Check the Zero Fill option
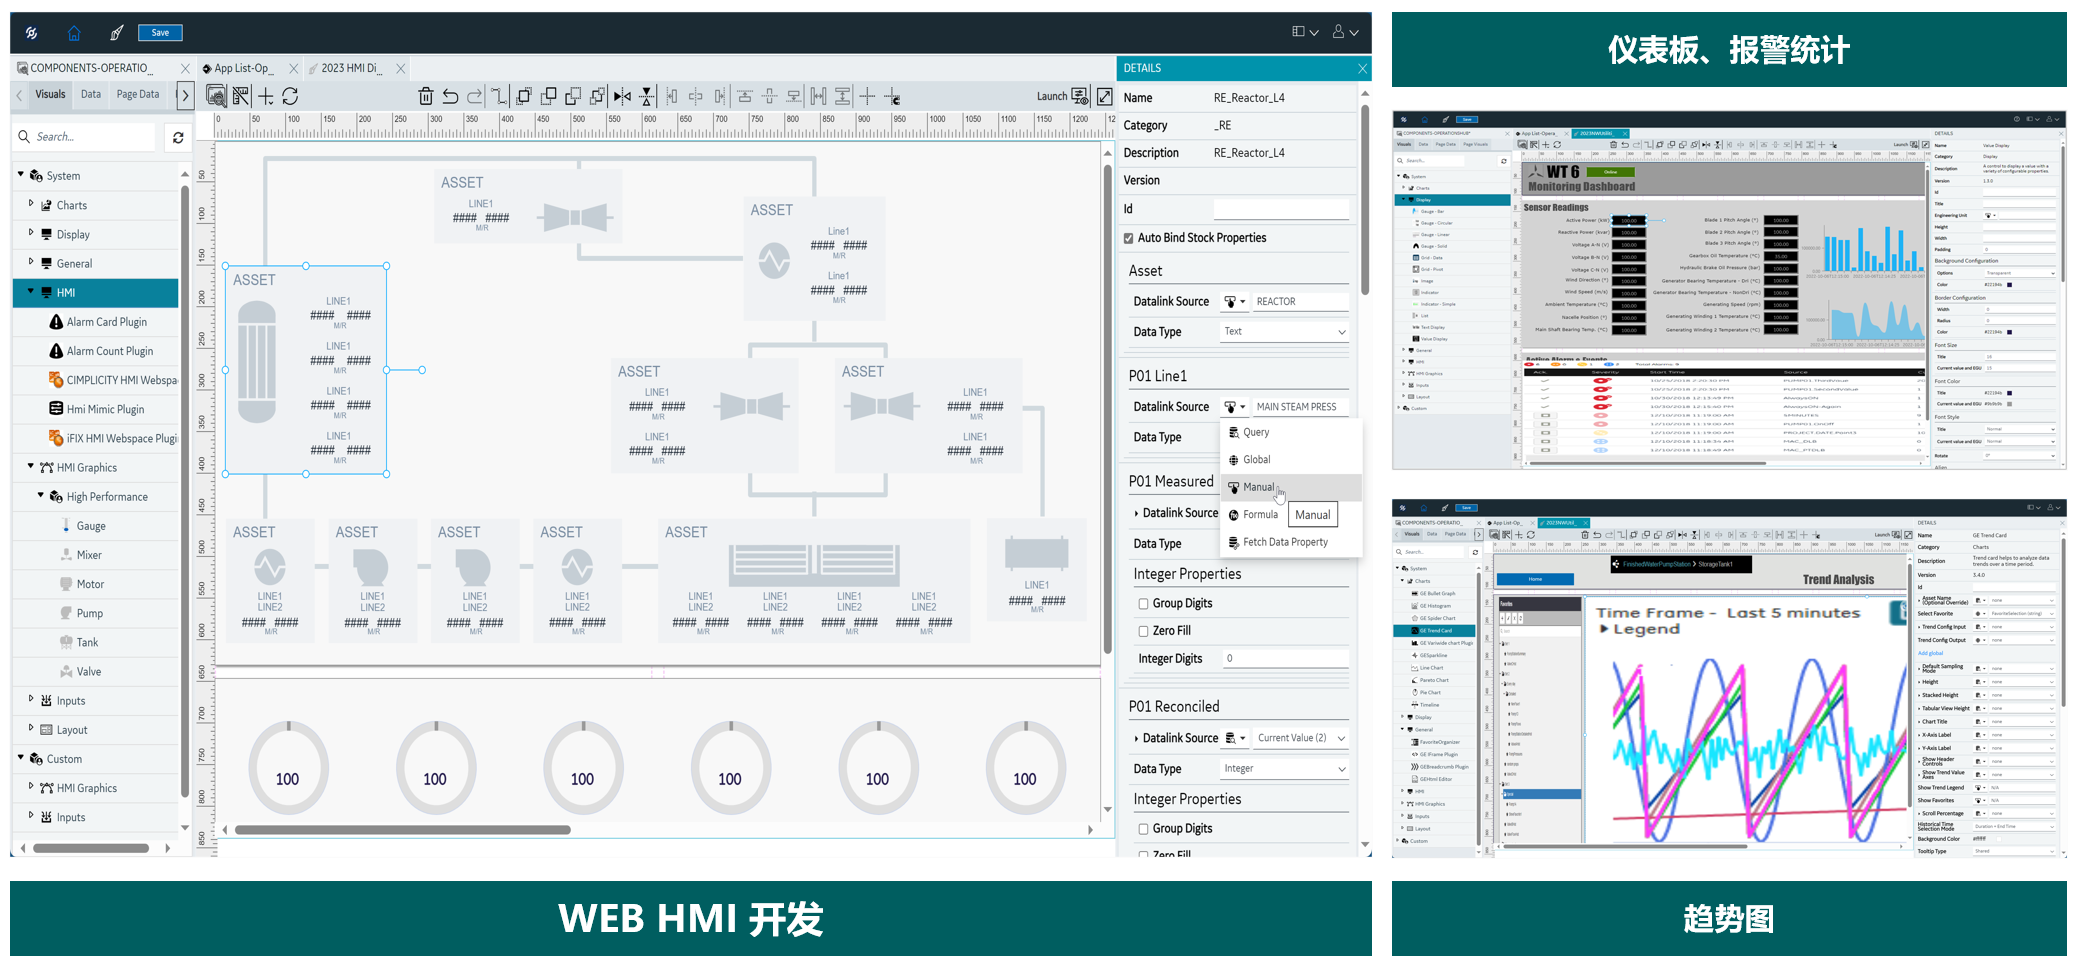The height and width of the screenshot is (957, 2073). tap(1143, 632)
